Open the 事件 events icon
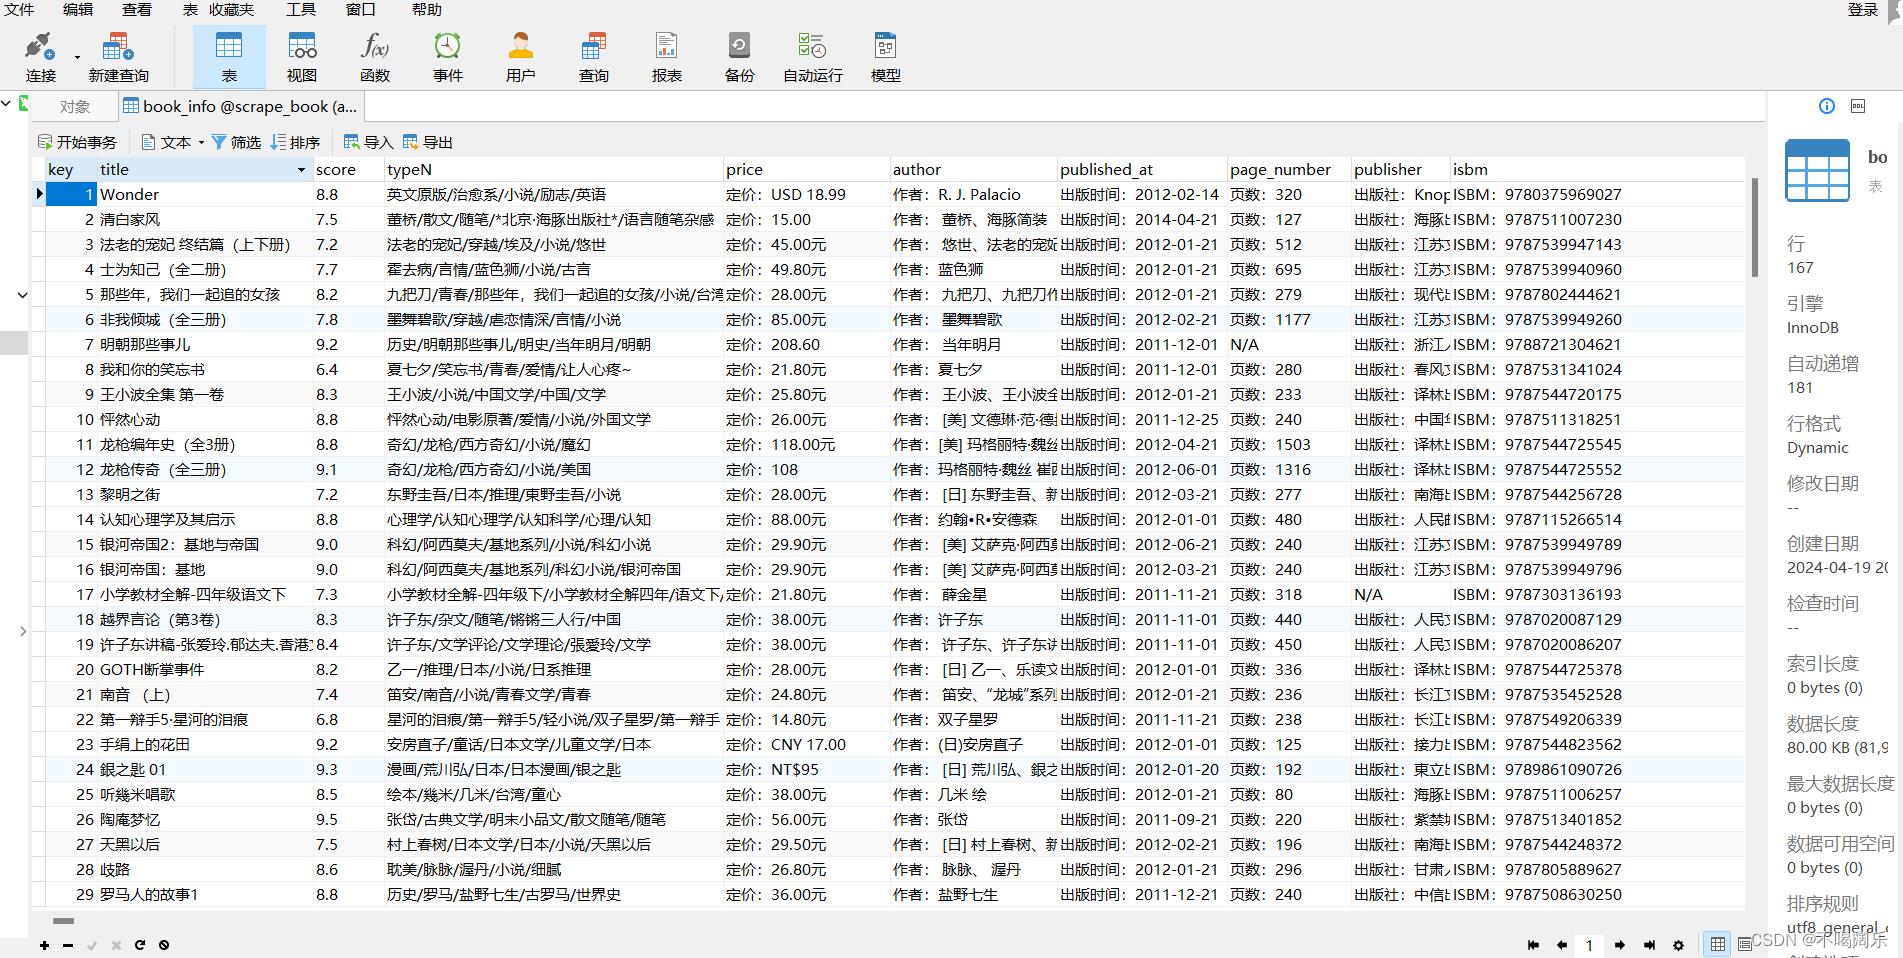1903x958 pixels. tap(448, 57)
